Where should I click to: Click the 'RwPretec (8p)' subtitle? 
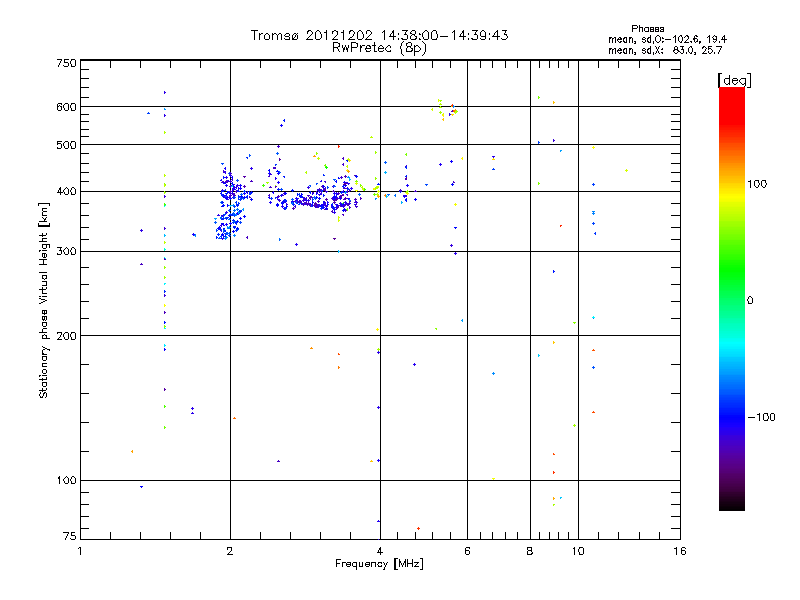point(379,48)
